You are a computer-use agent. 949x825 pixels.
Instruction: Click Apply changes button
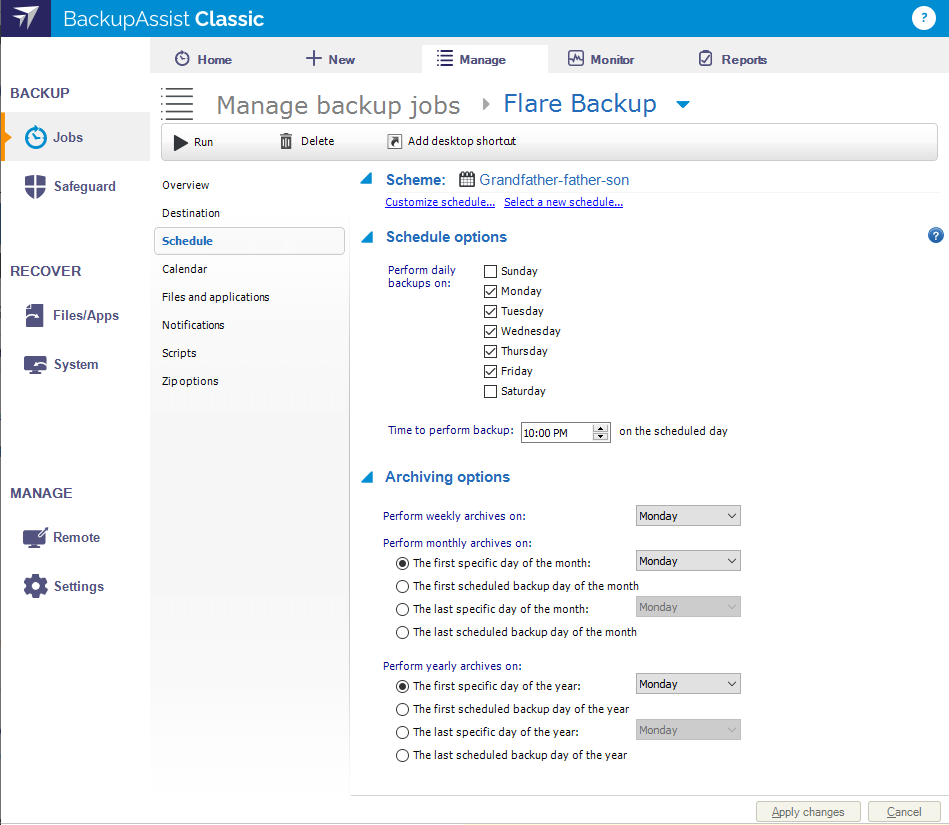click(808, 812)
